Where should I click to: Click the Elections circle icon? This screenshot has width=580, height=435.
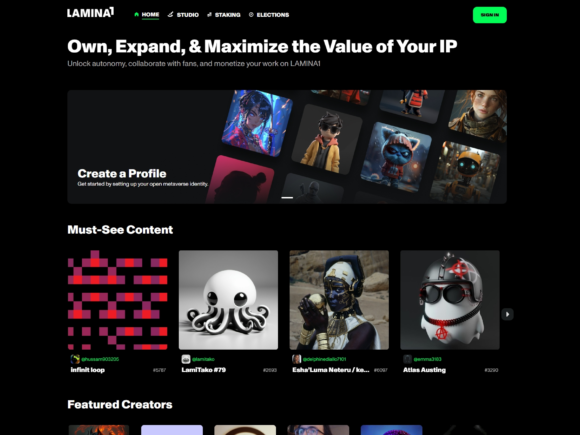point(251,14)
